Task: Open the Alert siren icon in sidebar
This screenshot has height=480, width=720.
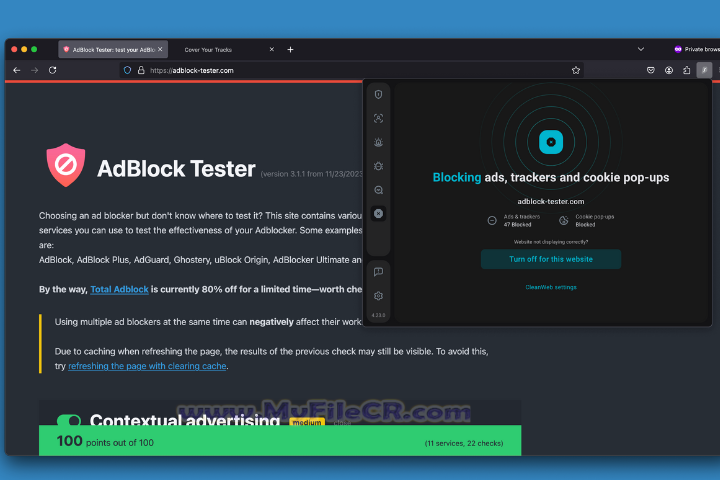Action: point(378,142)
